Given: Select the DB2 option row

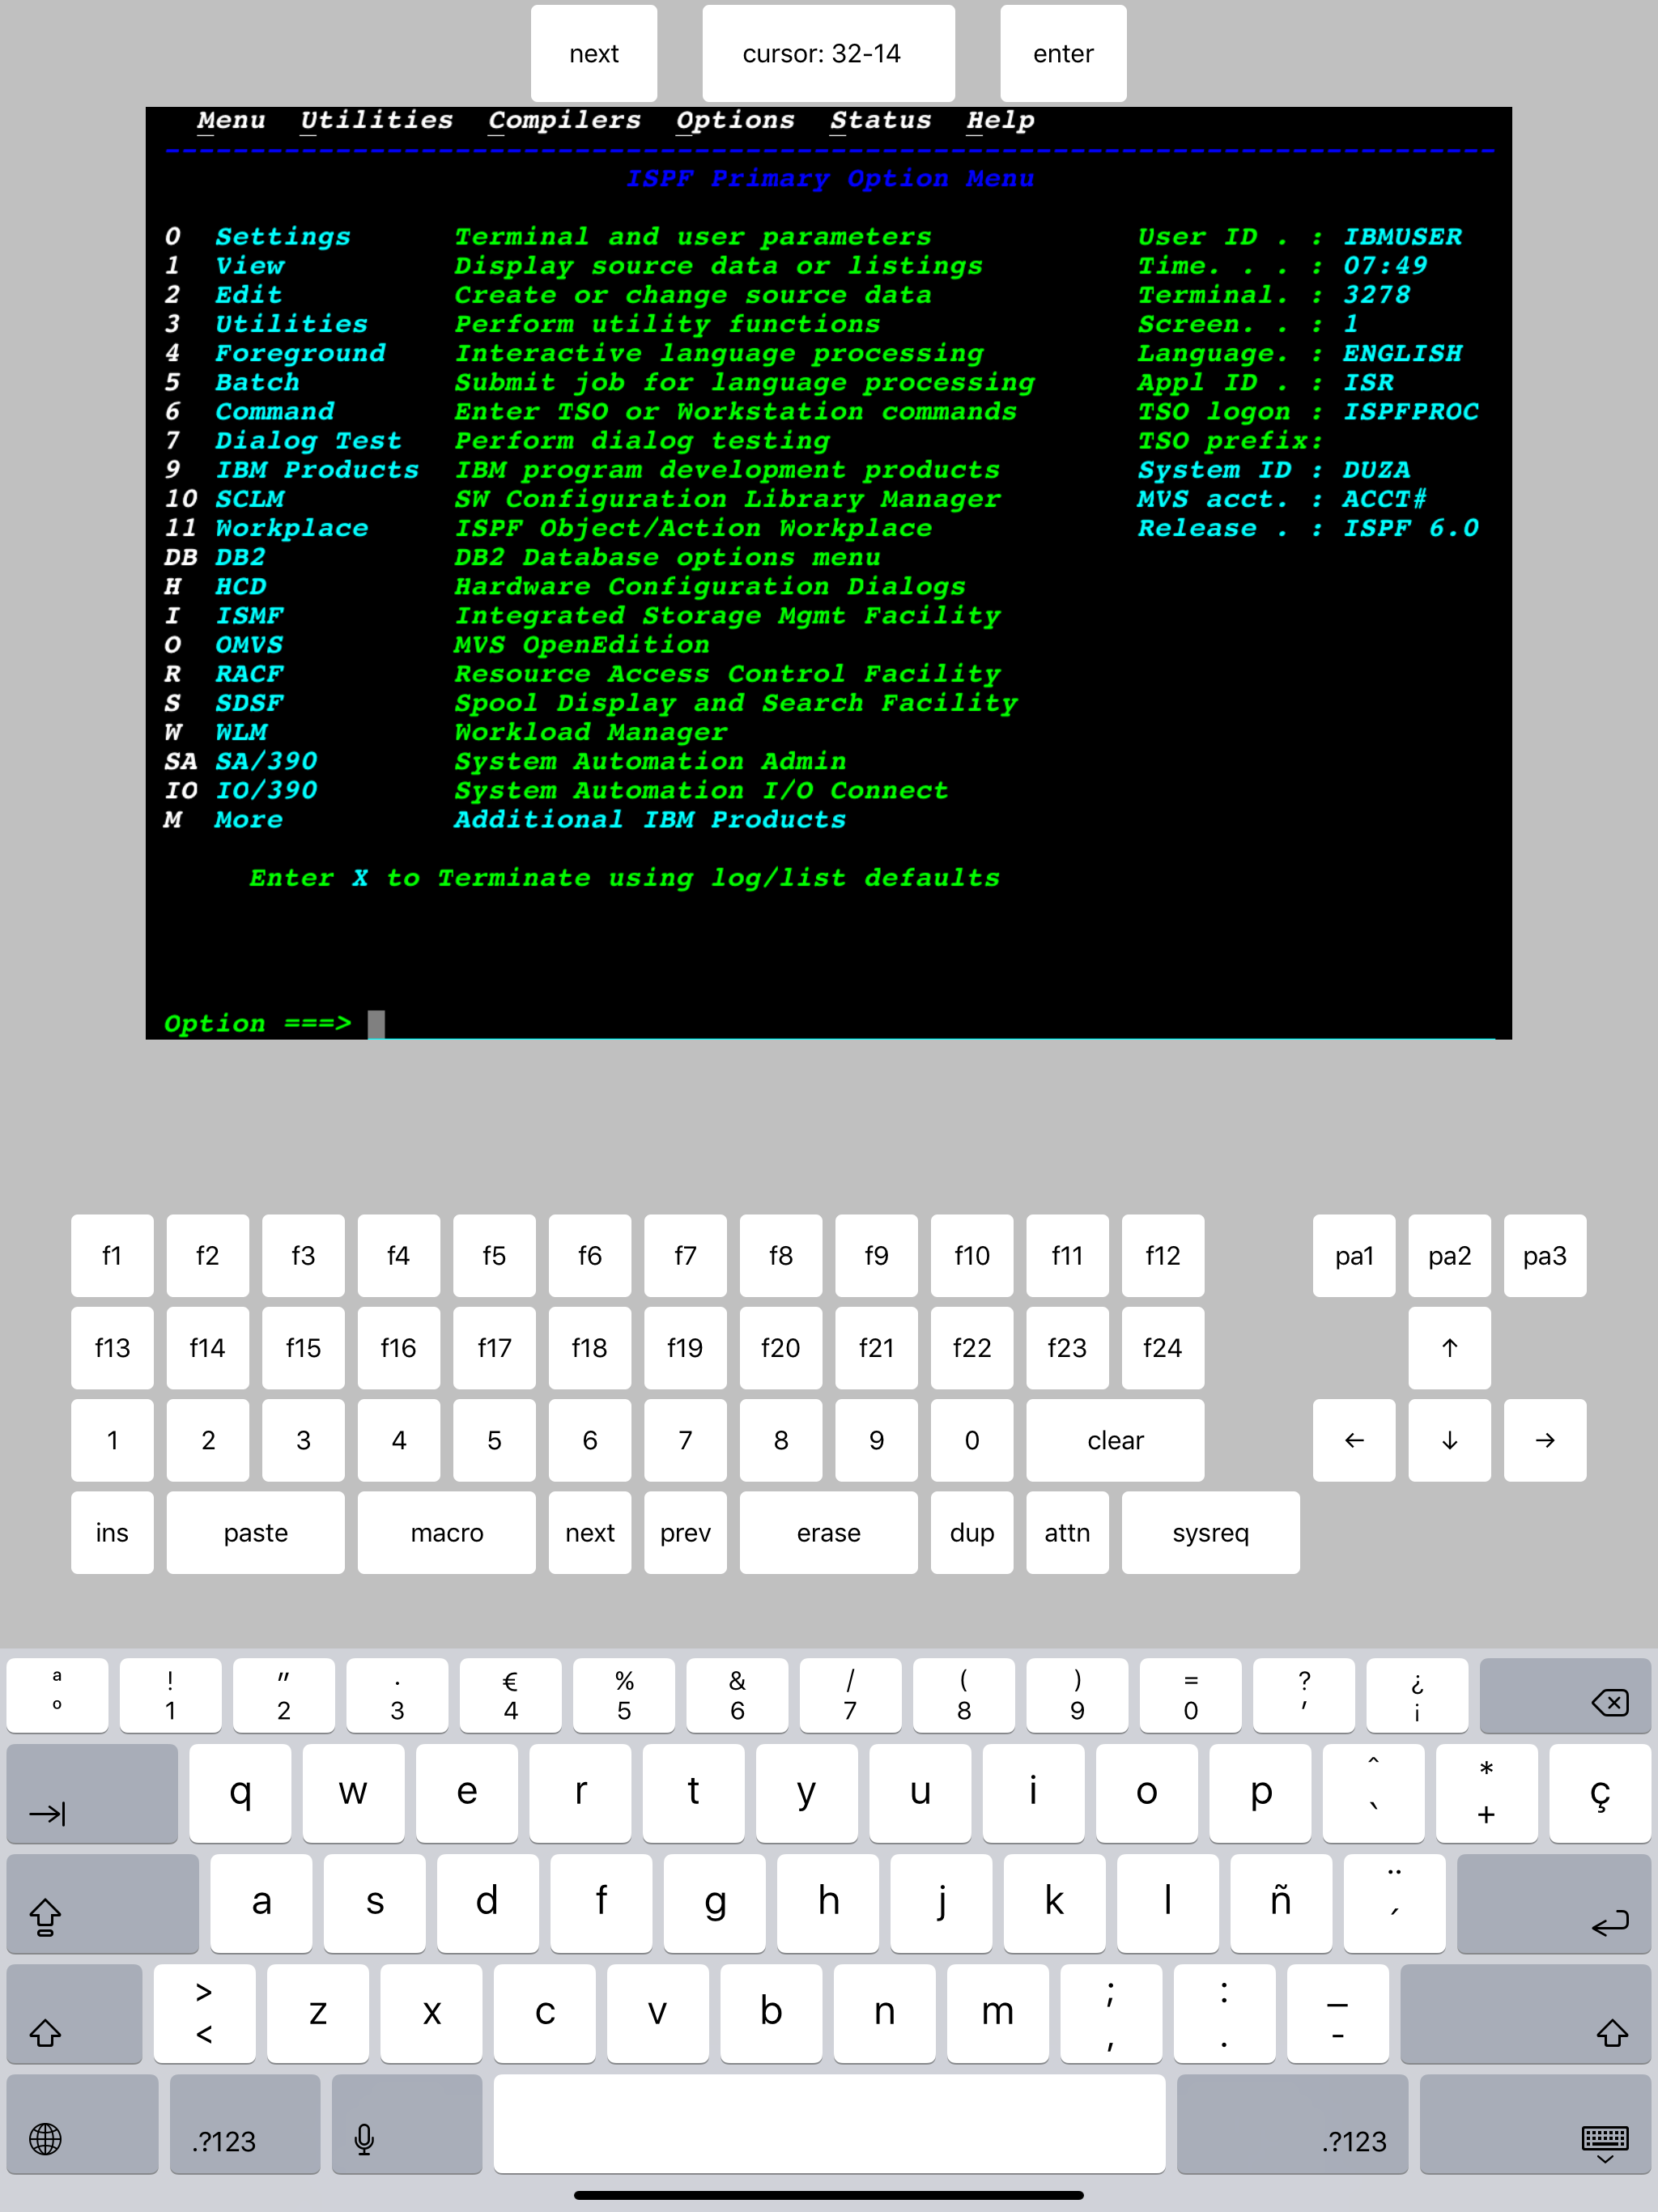Looking at the screenshot, I should pos(522,557).
